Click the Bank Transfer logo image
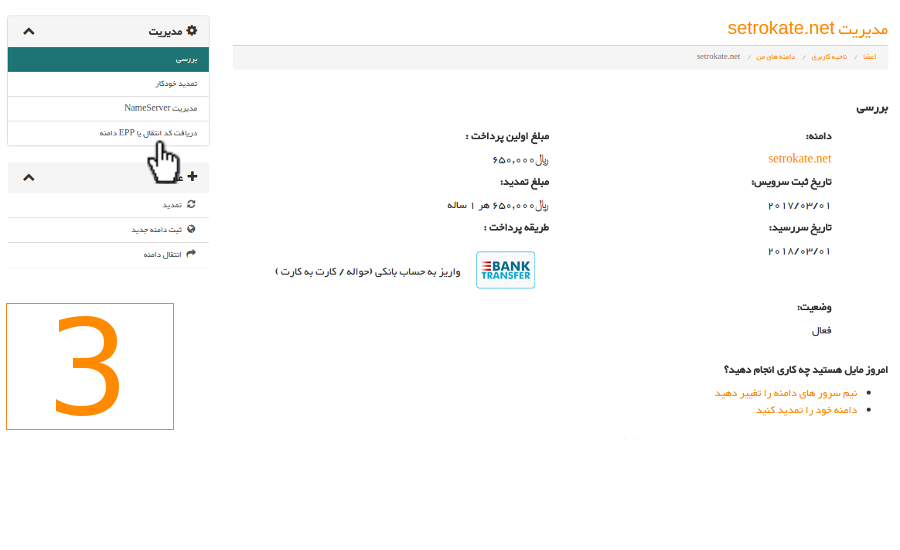This screenshot has height=550, width=900. 505,270
